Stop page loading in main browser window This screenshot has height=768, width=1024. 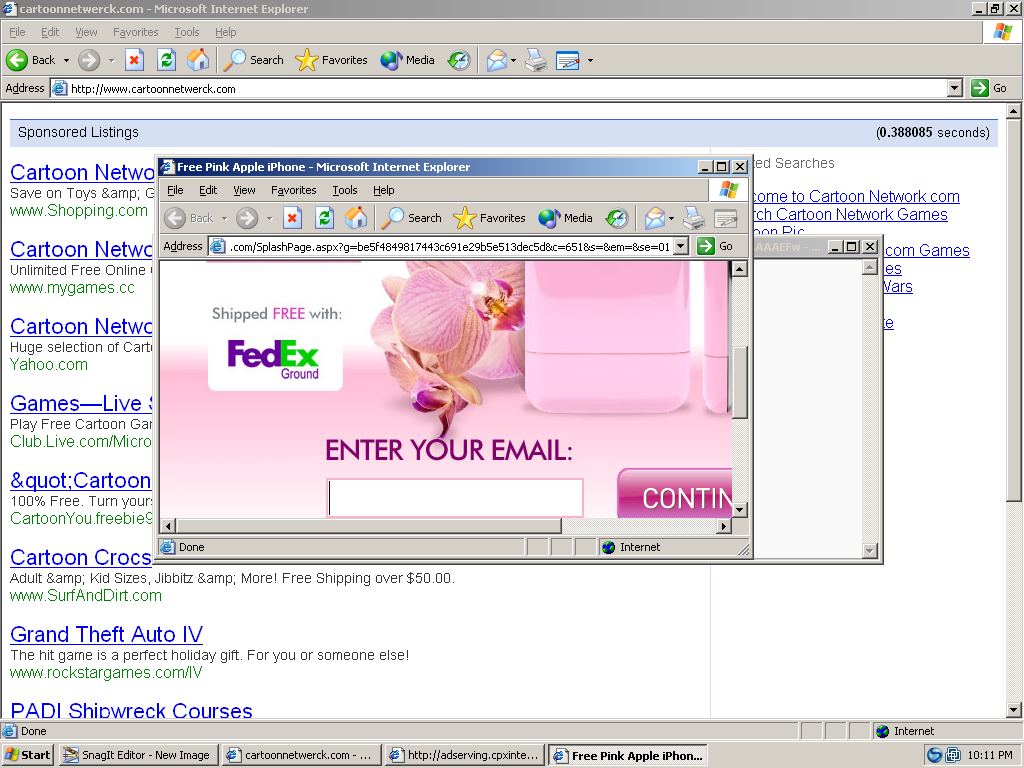[x=135, y=60]
